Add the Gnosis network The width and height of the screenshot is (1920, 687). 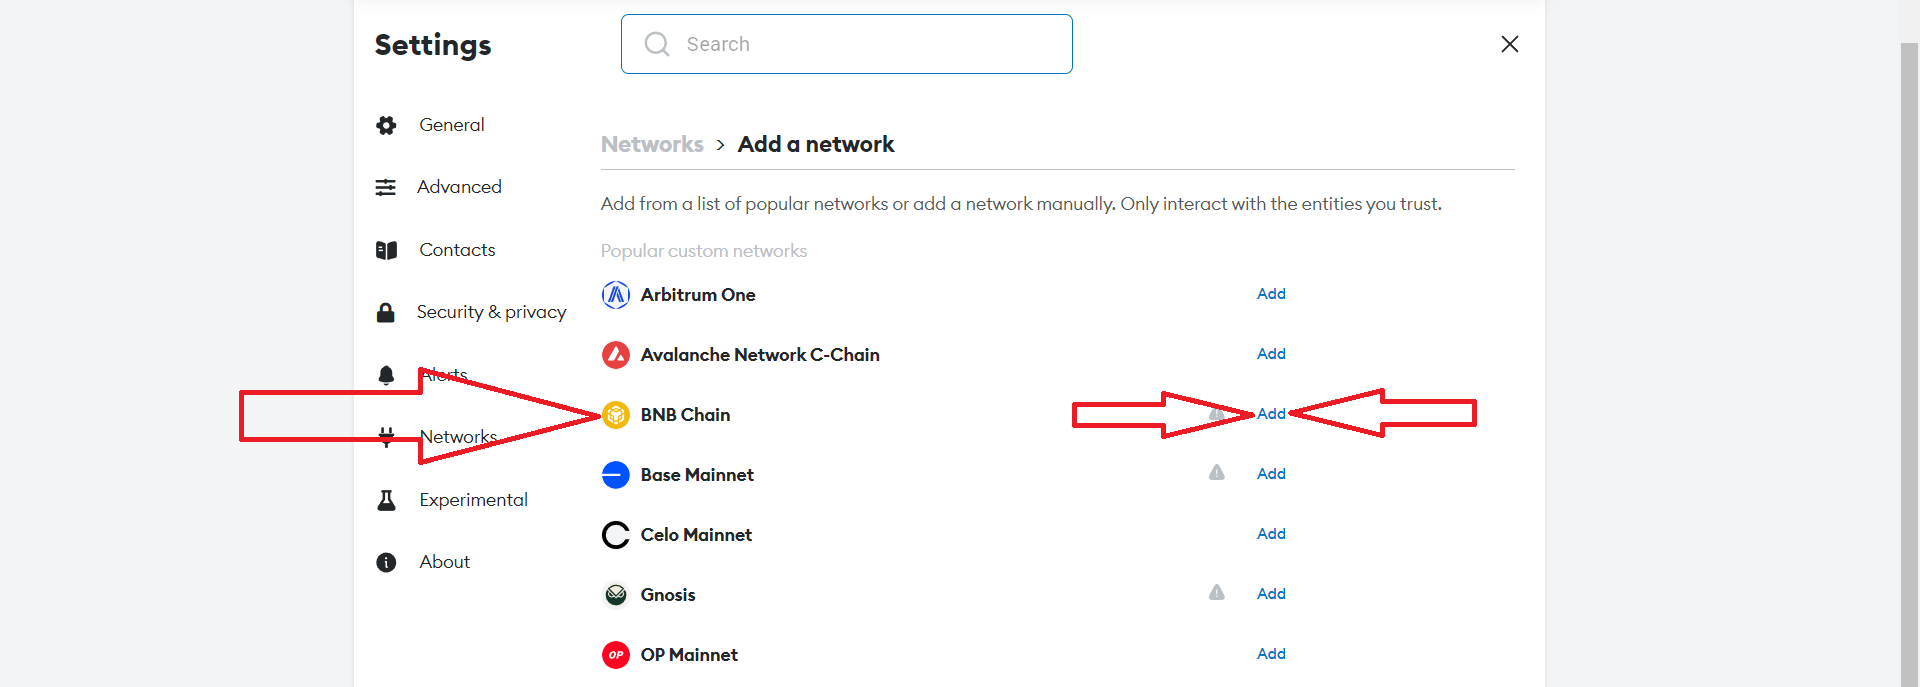coord(1271,593)
